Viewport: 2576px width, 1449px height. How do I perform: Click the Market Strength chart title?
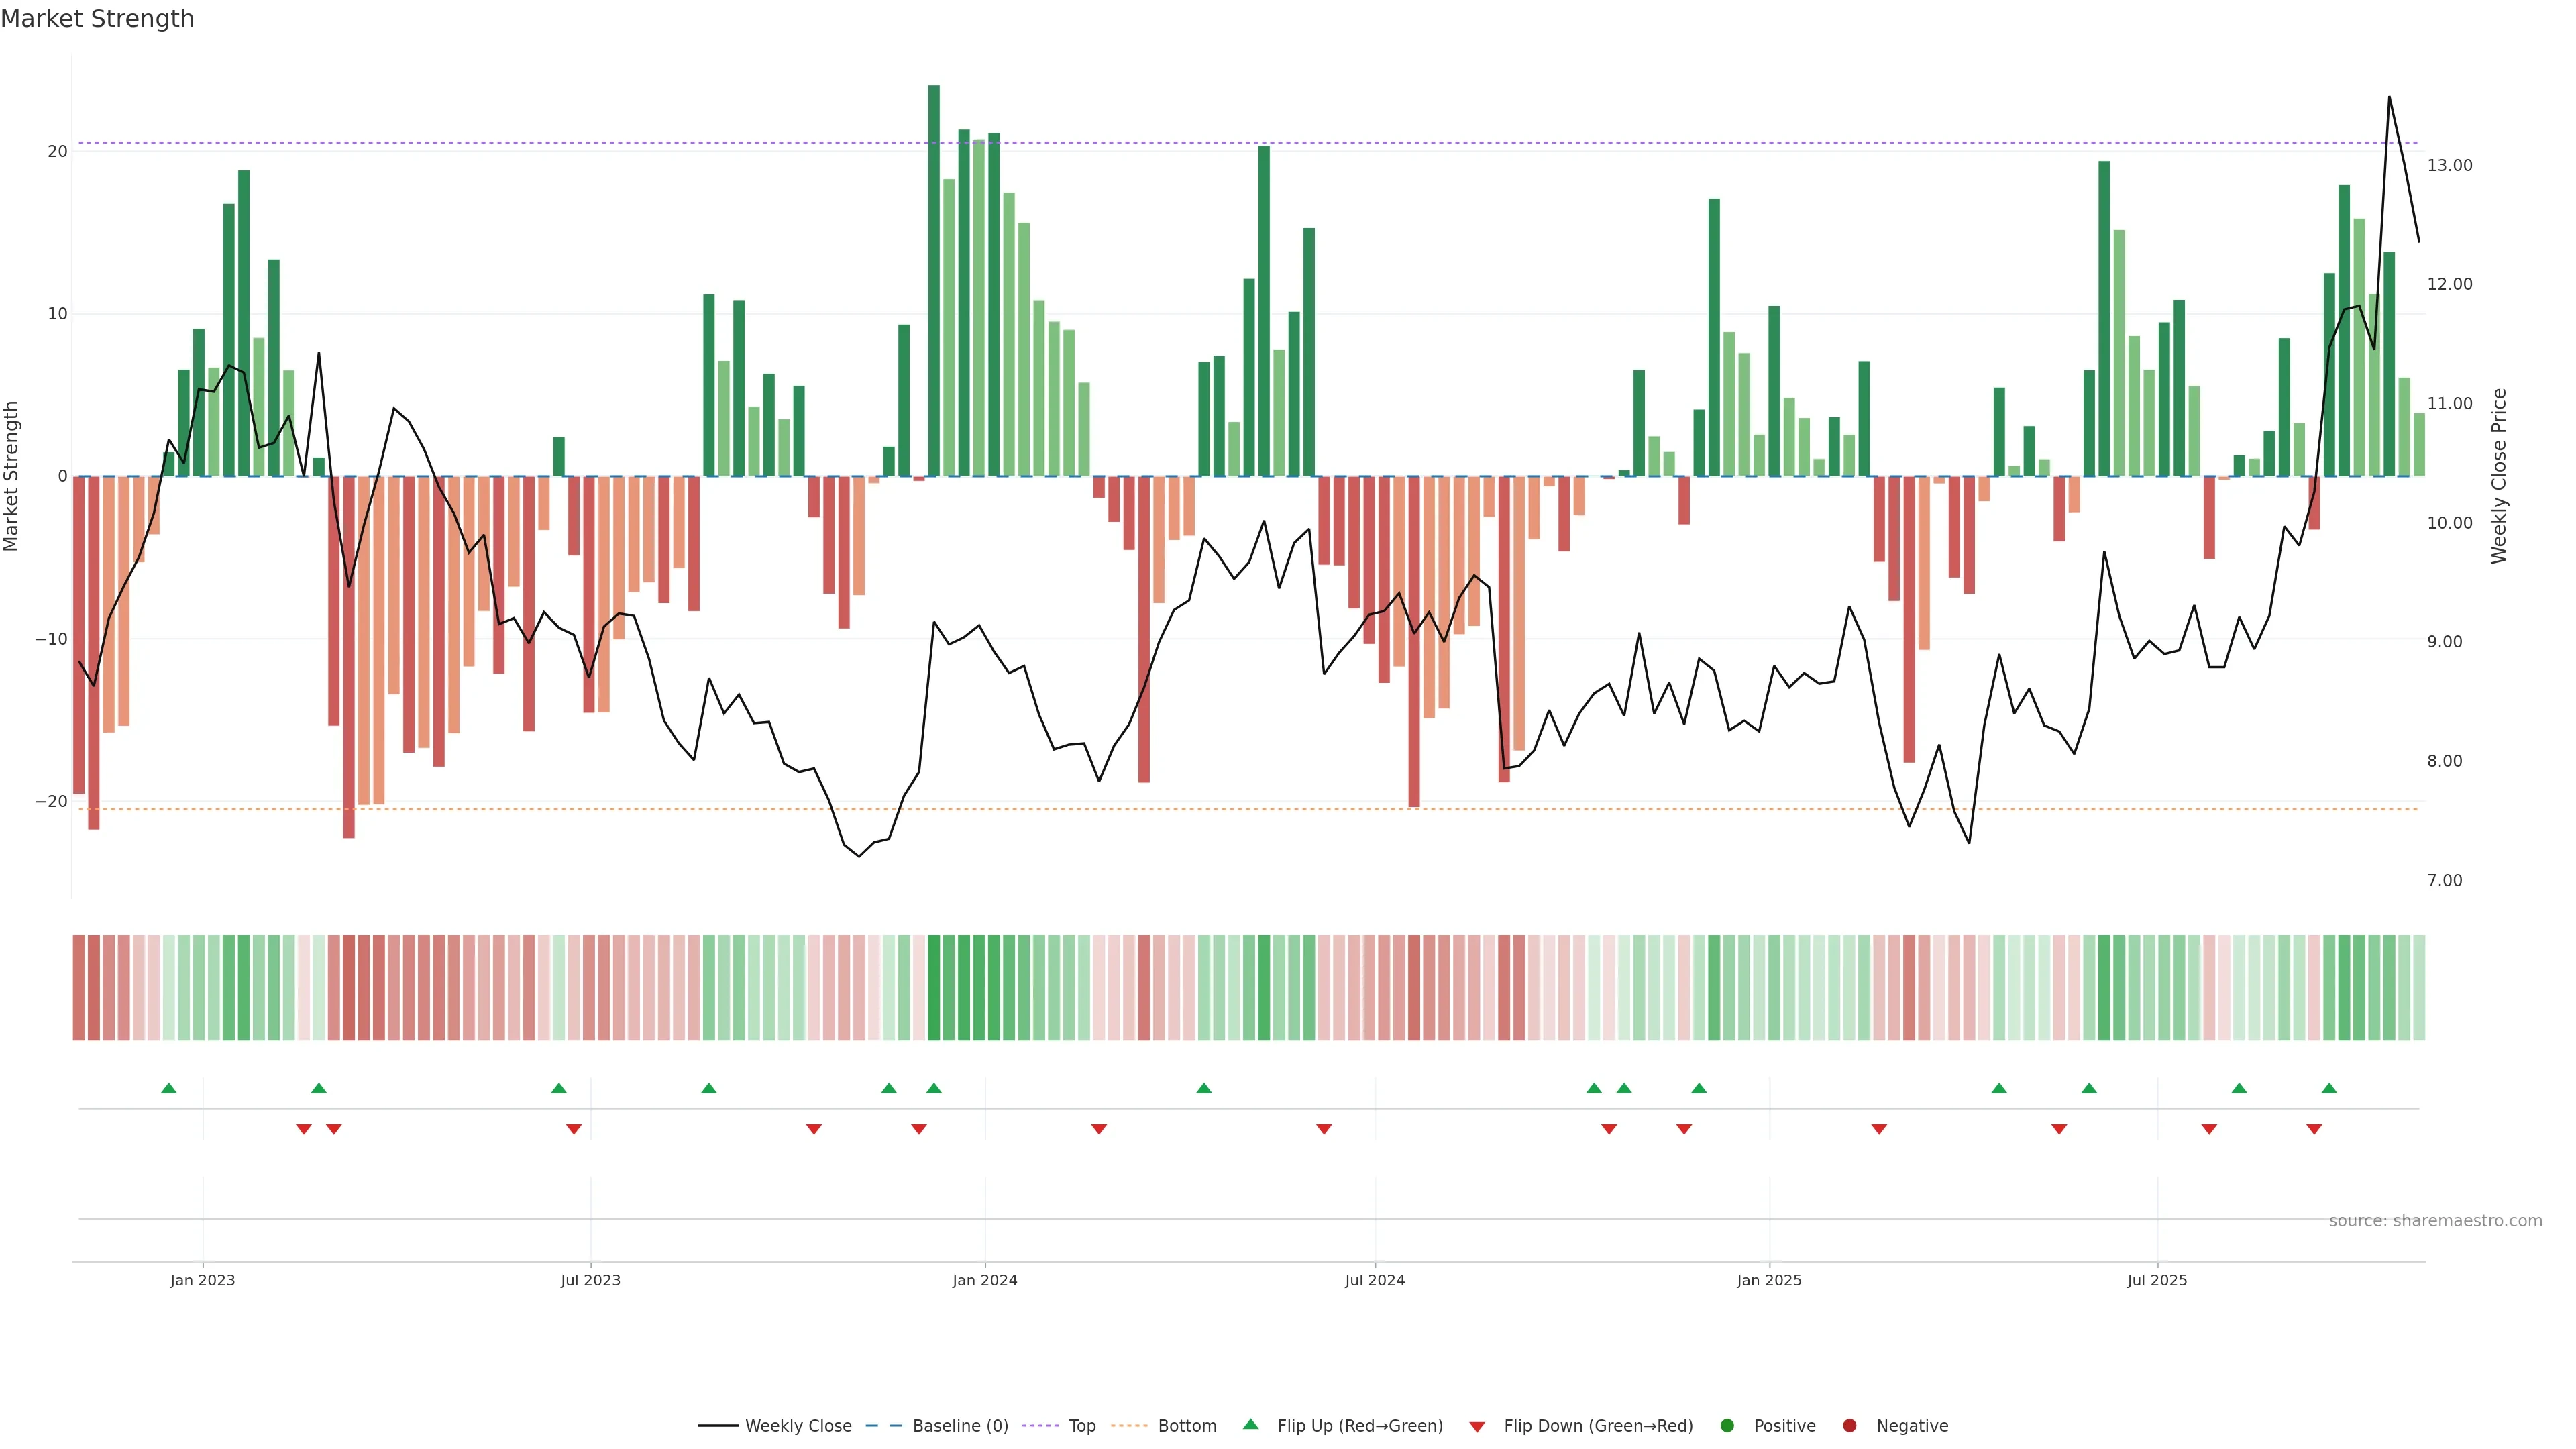tap(97, 19)
